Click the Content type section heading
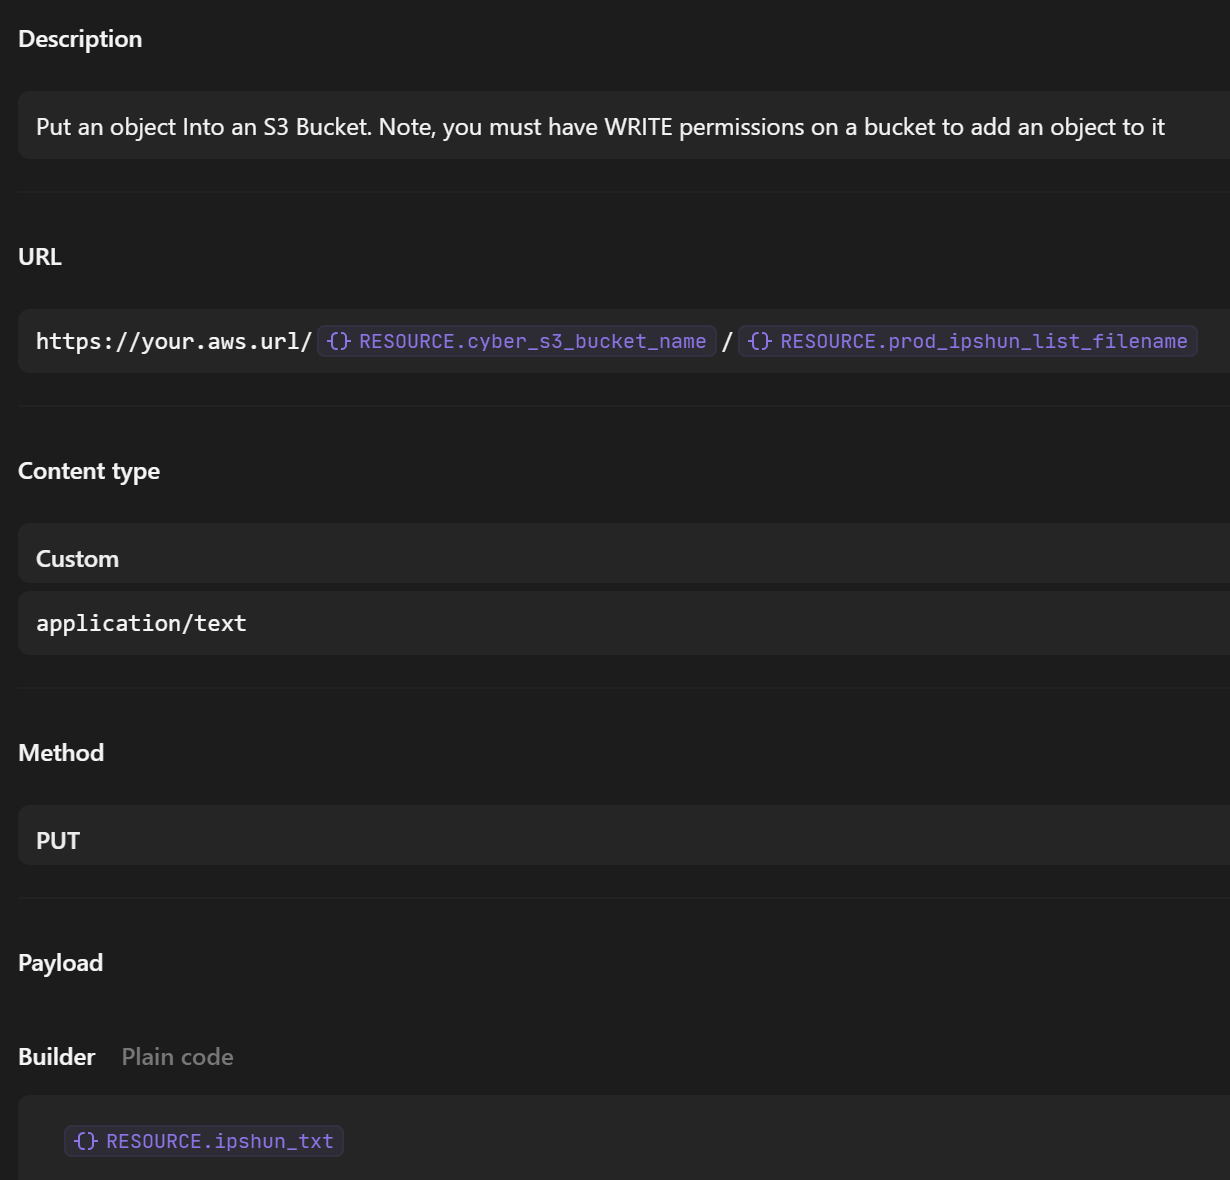 [89, 471]
